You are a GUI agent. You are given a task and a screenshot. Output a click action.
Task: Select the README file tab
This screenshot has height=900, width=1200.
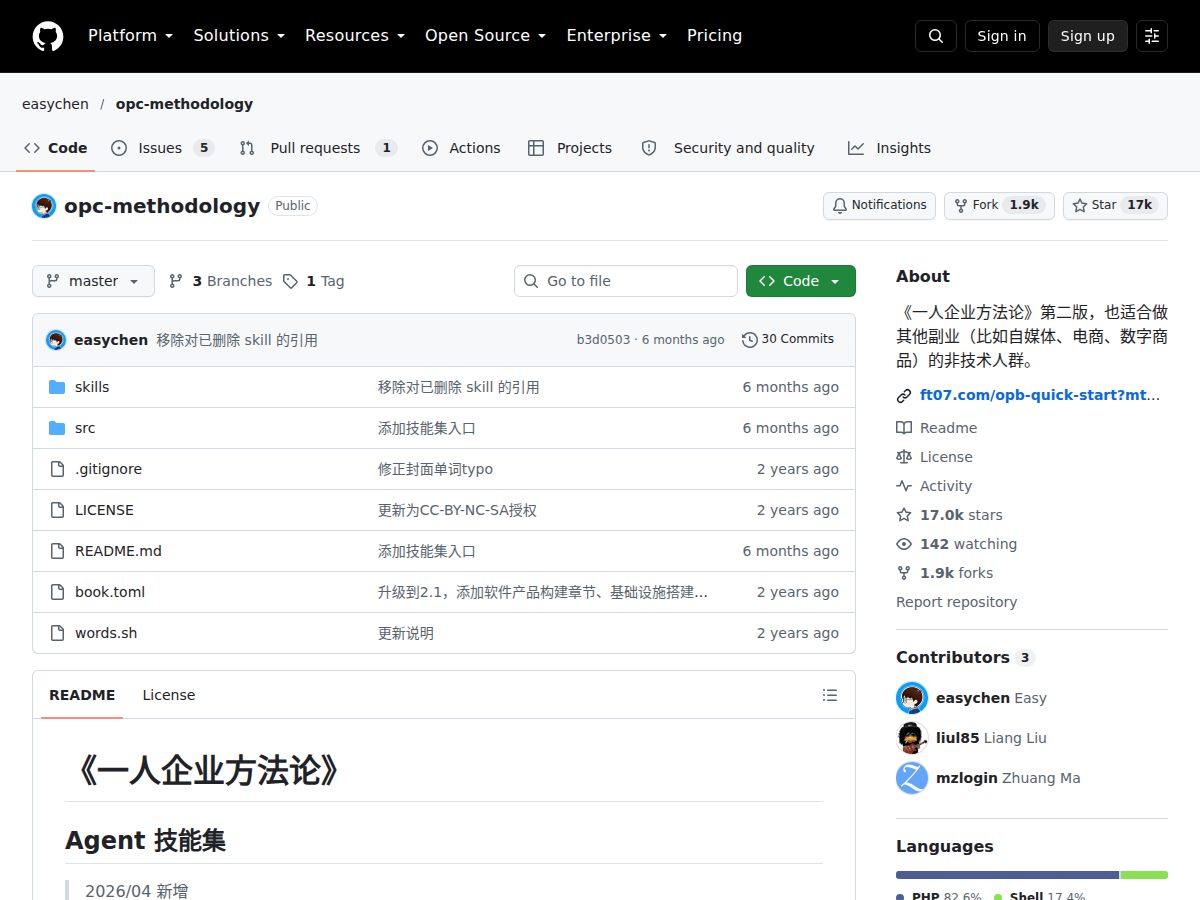[82, 695]
